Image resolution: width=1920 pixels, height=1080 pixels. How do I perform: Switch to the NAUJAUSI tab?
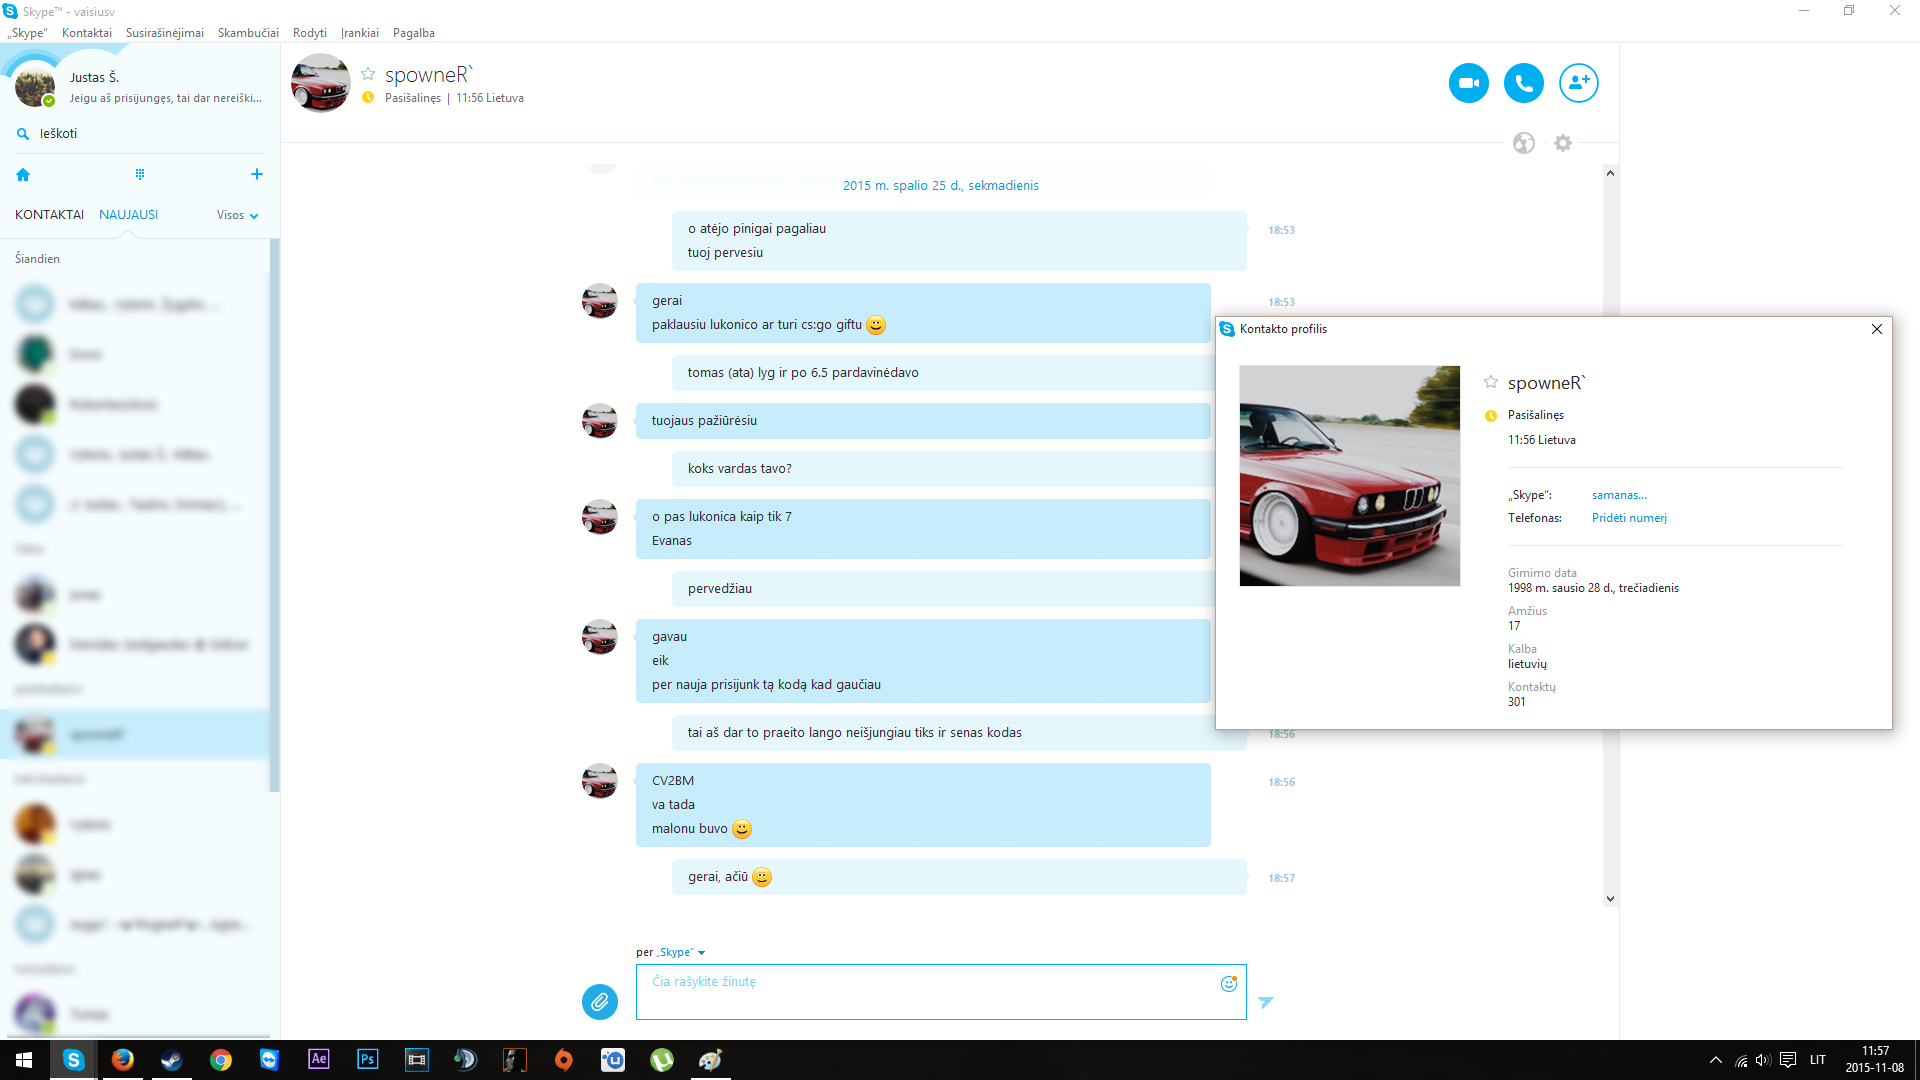(x=128, y=215)
